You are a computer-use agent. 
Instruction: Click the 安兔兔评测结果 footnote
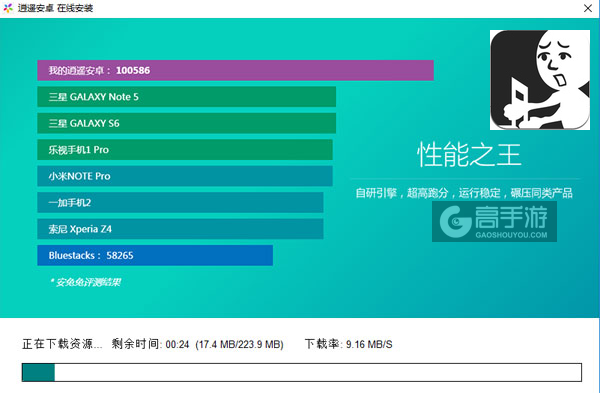(85, 282)
